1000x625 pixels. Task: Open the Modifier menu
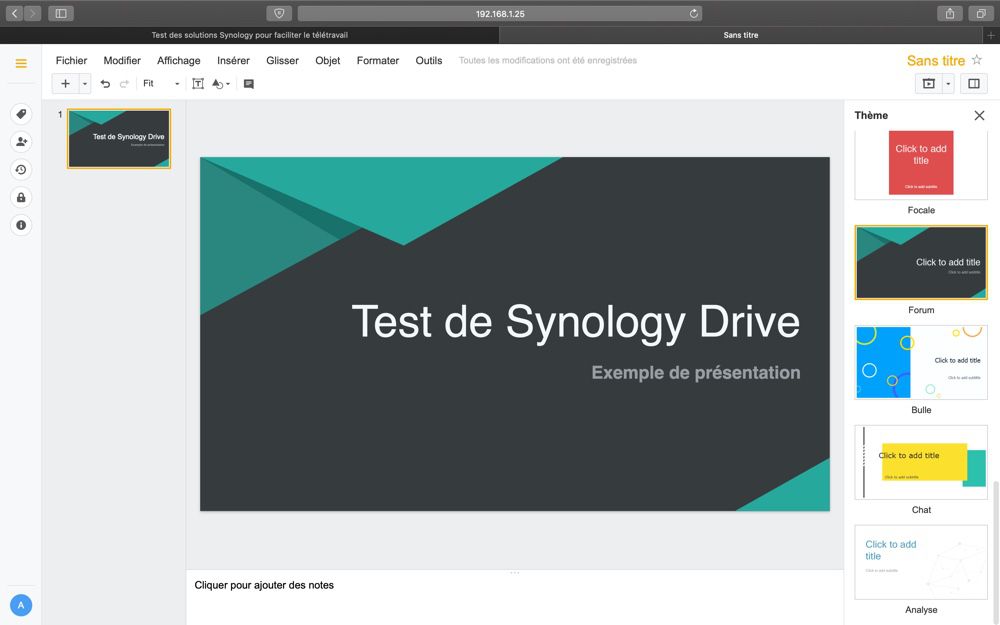pyautogui.click(x=122, y=61)
